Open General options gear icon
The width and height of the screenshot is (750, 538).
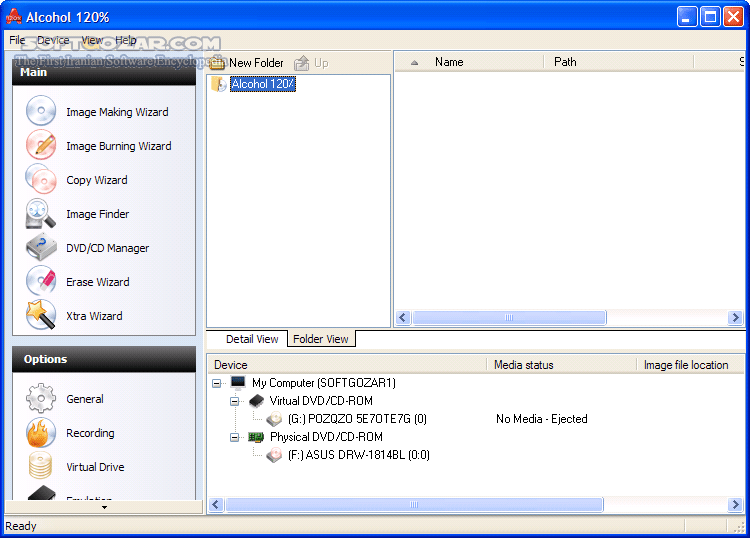pos(41,399)
